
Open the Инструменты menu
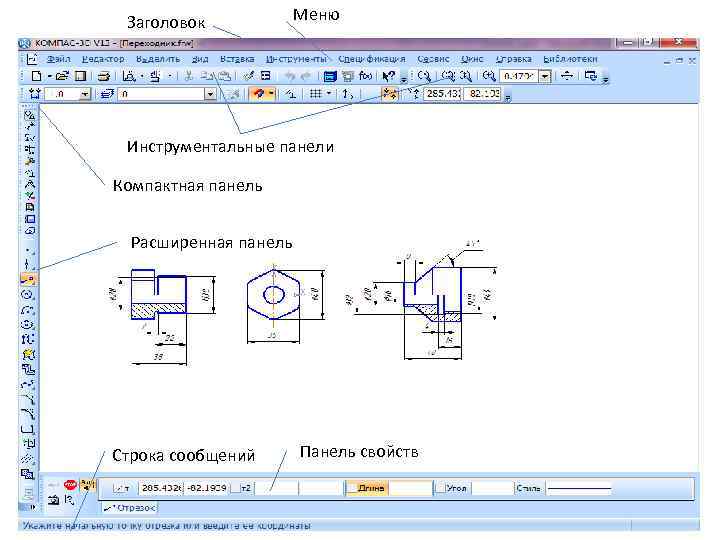pos(296,59)
